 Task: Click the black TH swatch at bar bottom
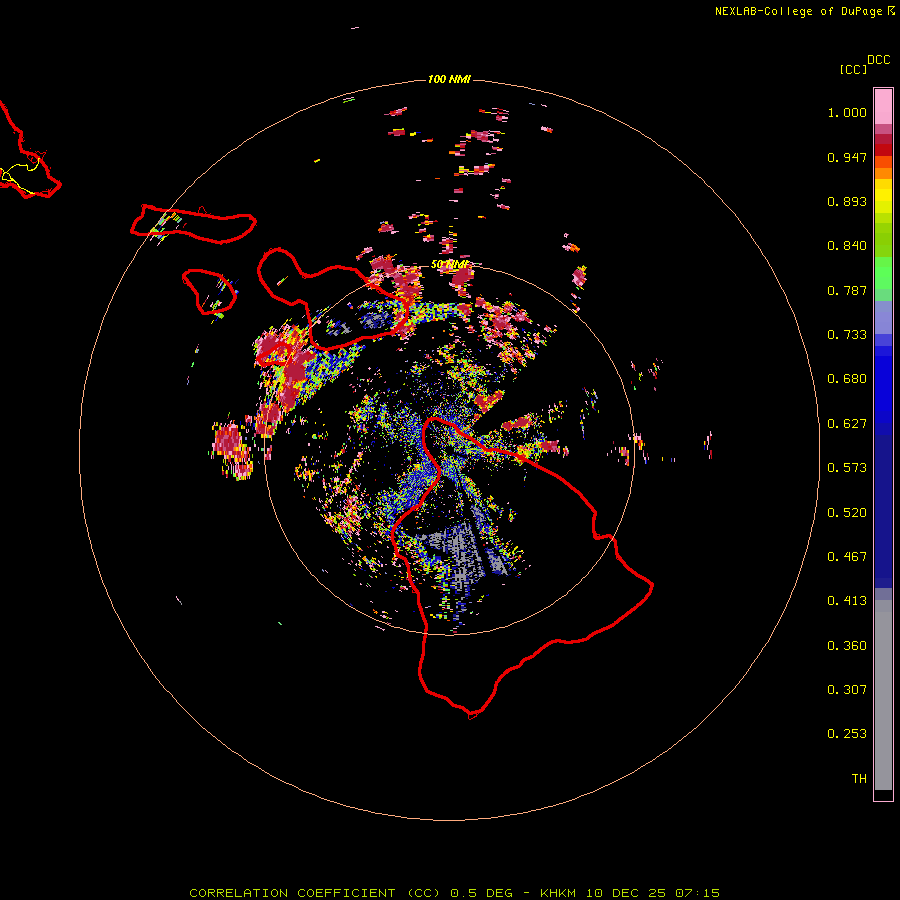pyautogui.click(x=883, y=795)
